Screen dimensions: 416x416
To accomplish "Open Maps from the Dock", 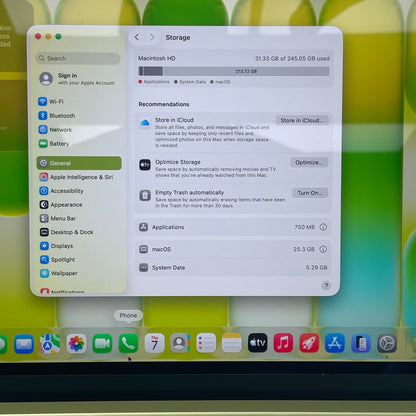I will pyautogui.click(x=50, y=344).
